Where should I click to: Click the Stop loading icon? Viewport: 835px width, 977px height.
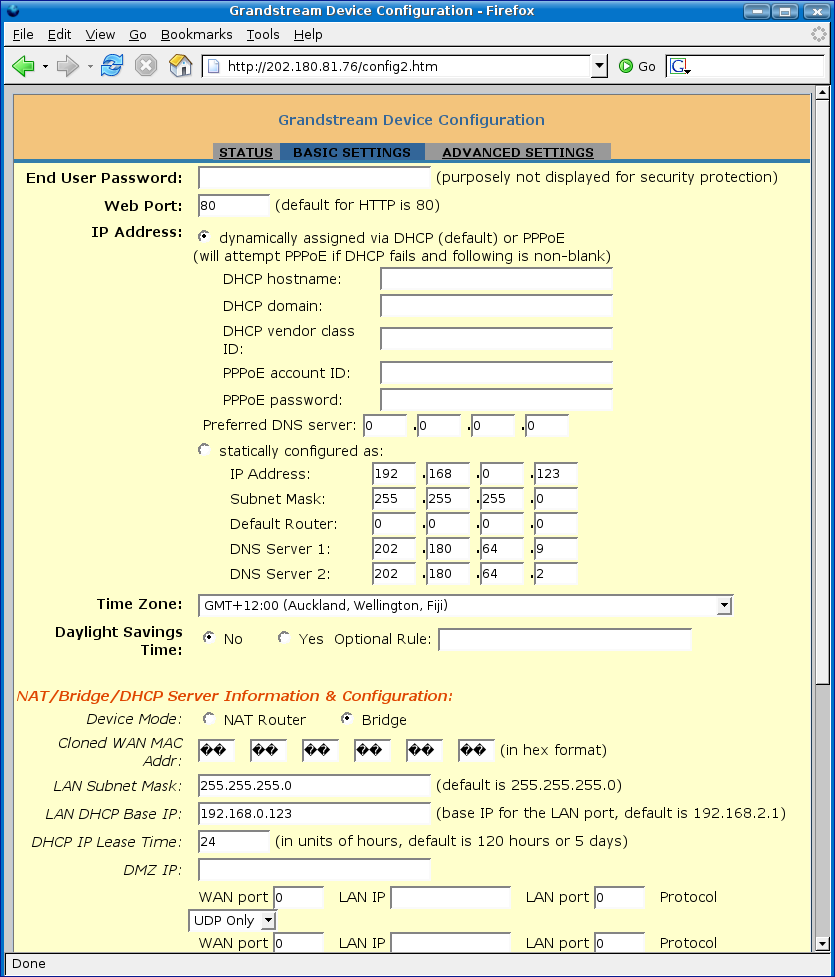pyautogui.click(x=146, y=65)
